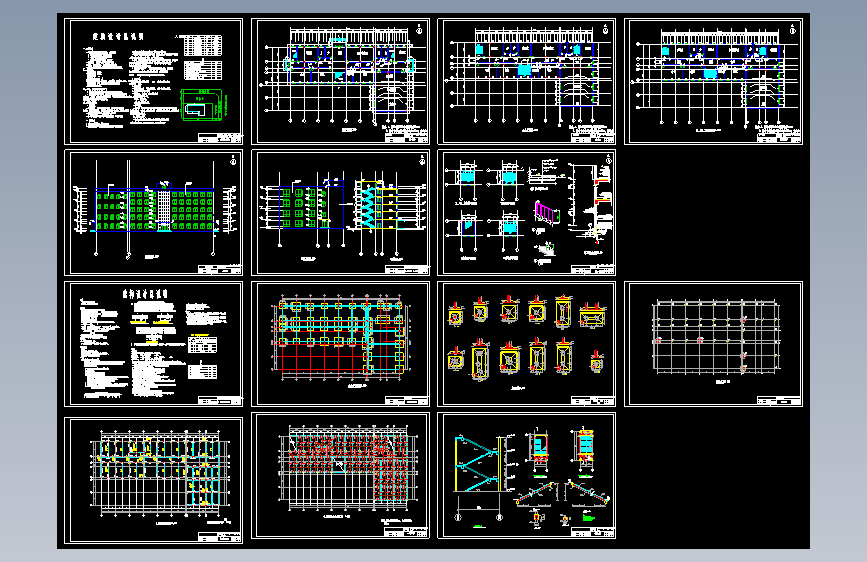The height and width of the screenshot is (562, 867).
Task: Select the footing details sheet with yellow squares
Action: point(526,344)
